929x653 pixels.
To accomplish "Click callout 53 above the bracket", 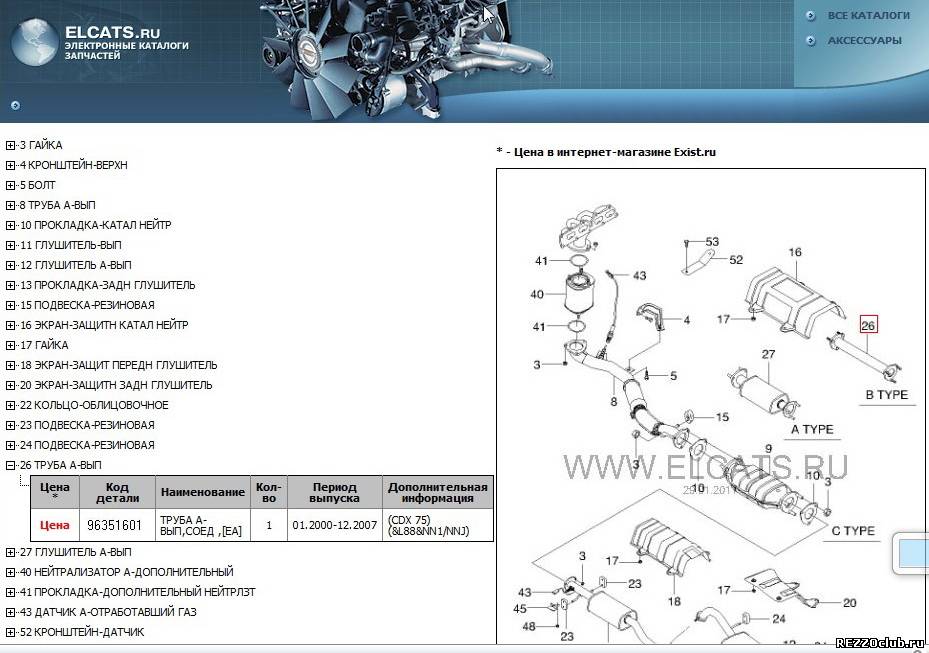I will coord(712,242).
